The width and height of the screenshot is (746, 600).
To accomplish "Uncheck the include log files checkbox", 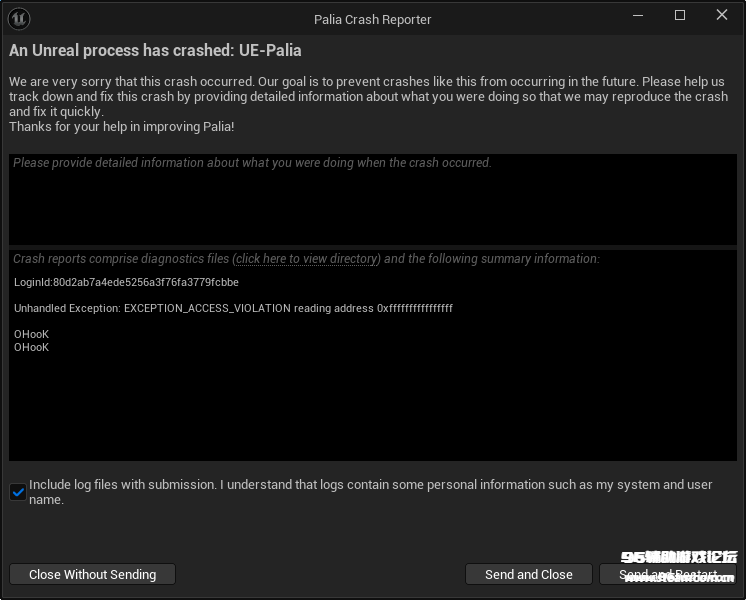I will point(18,491).
